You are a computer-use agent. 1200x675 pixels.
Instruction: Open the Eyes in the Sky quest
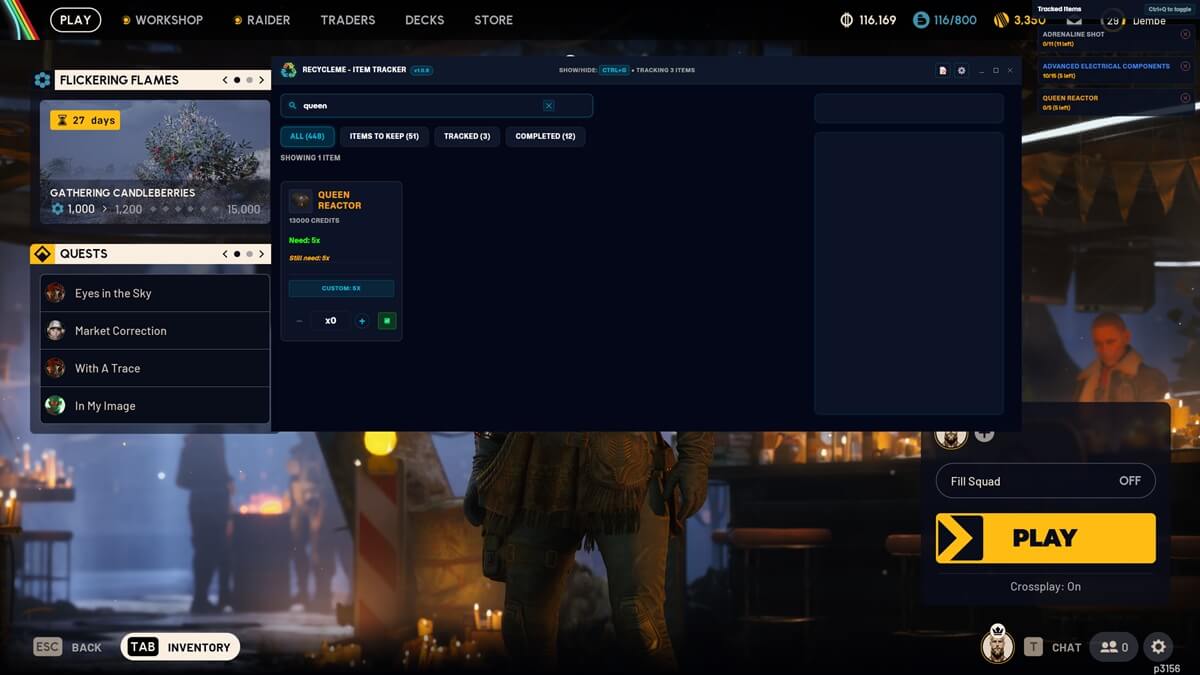(x=155, y=293)
